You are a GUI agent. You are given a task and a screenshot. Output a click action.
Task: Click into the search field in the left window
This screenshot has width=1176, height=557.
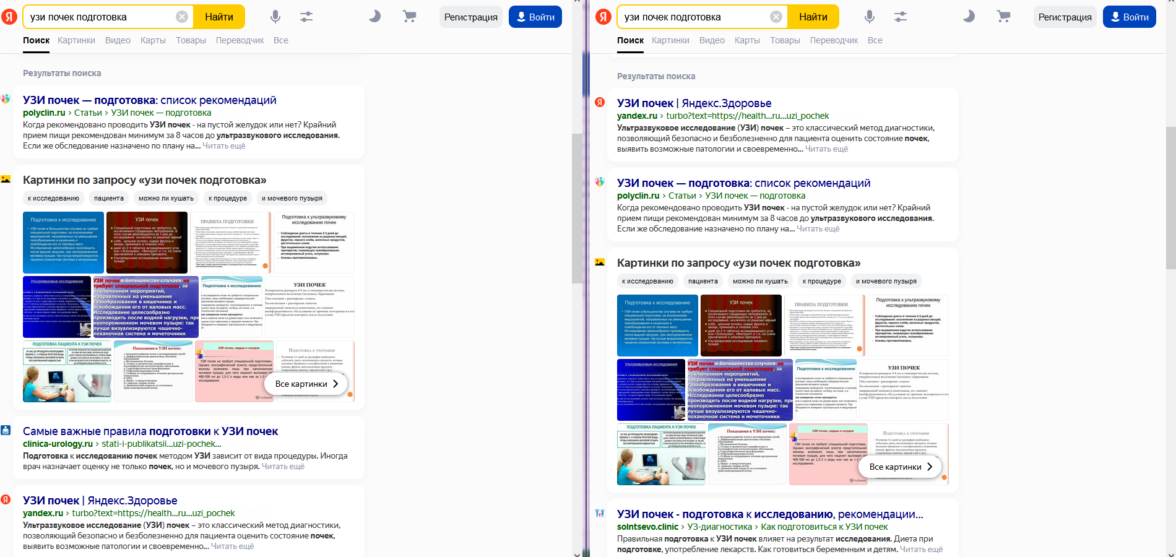pos(100,17)
